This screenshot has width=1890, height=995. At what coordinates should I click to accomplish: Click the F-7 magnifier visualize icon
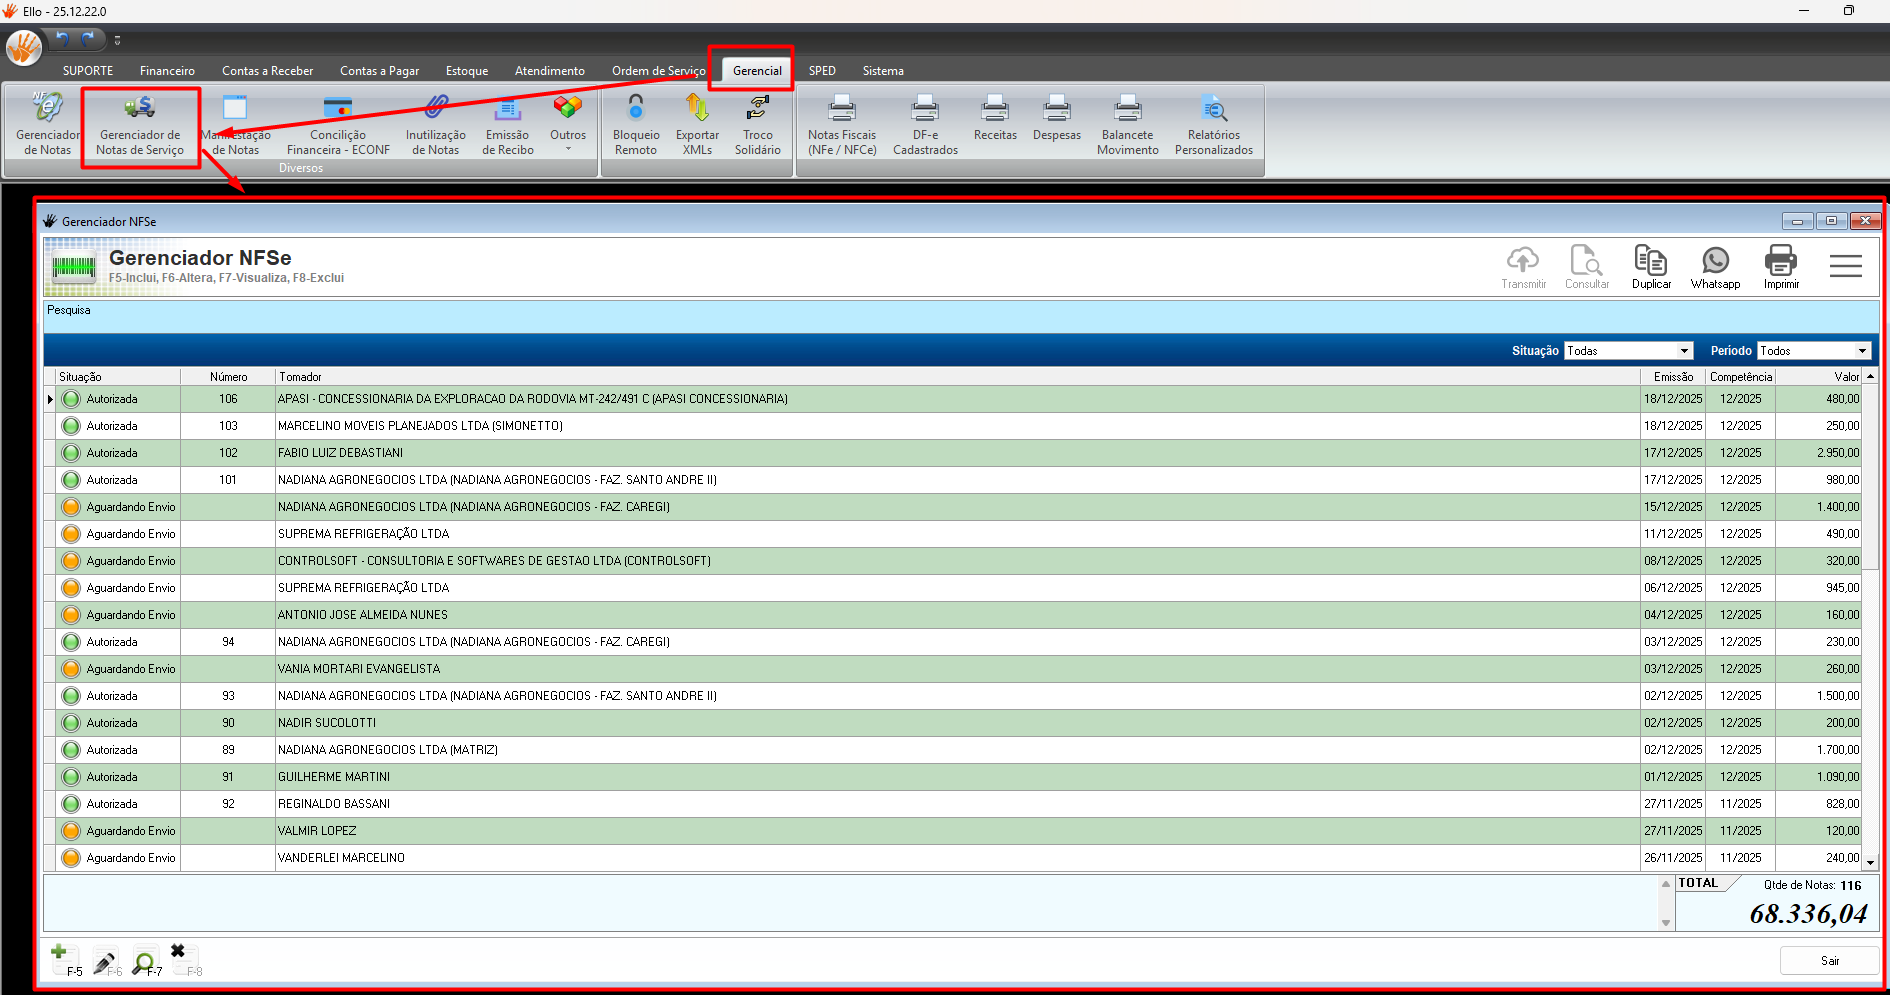(145, 962)
